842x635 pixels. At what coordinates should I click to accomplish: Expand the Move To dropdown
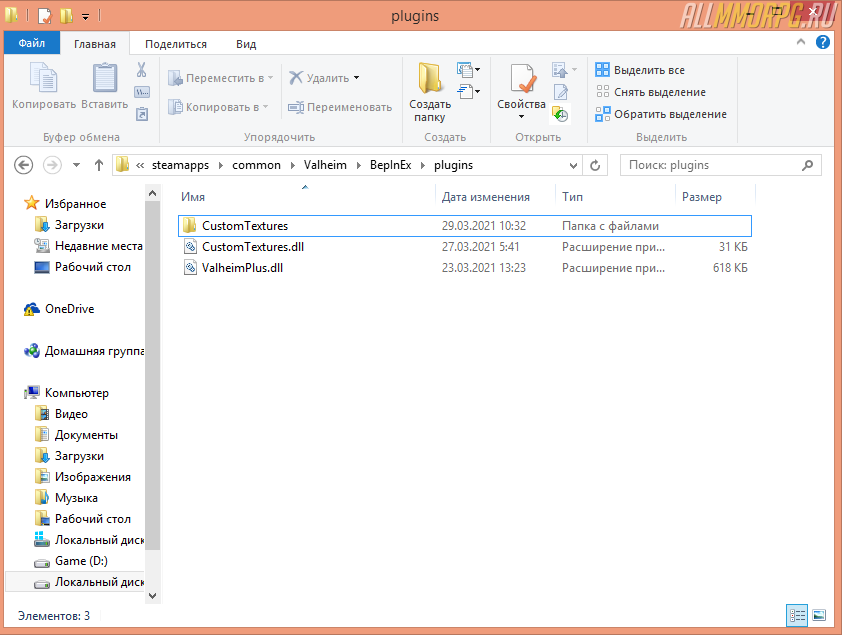269,78
